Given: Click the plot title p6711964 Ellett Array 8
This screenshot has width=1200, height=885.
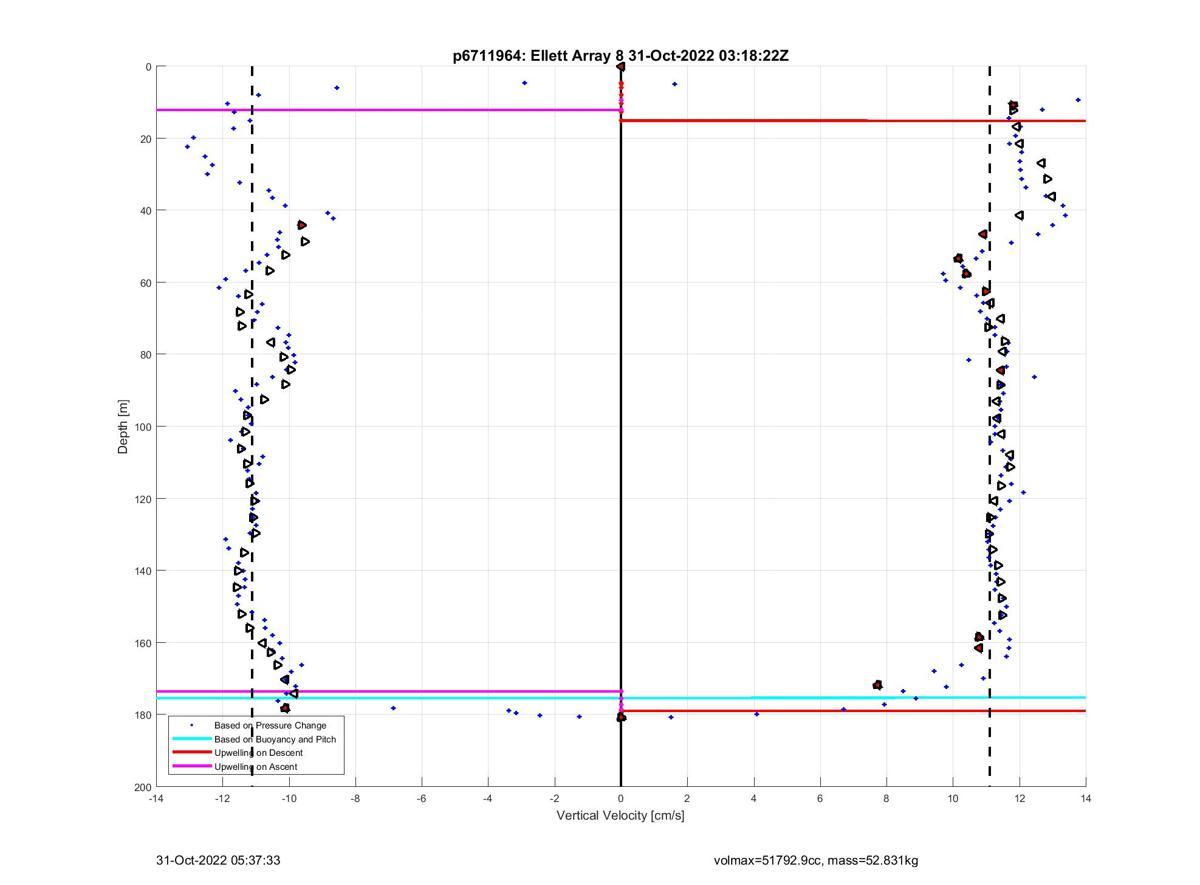Looking at the screenshot, I should [x=620, y=56].
